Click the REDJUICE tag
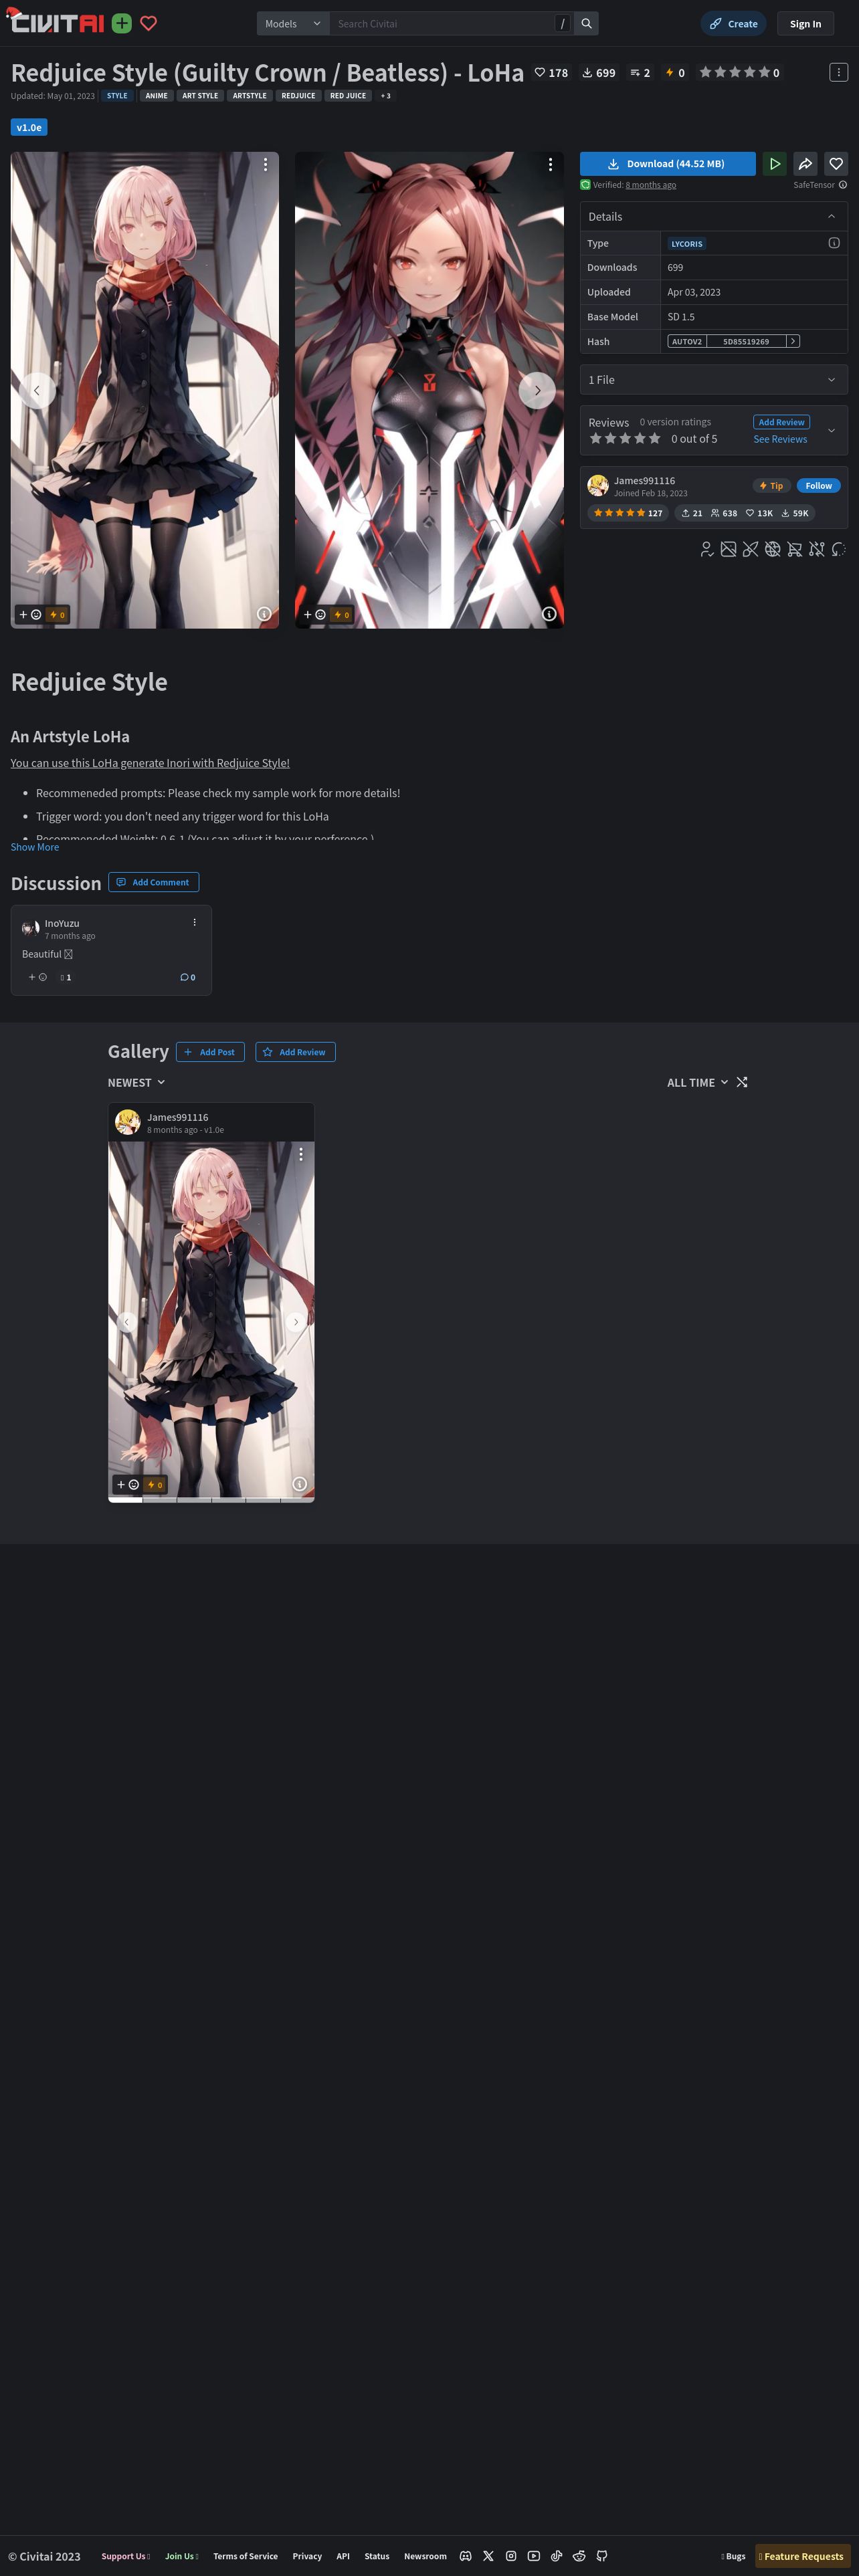 [x=298, y=96]
